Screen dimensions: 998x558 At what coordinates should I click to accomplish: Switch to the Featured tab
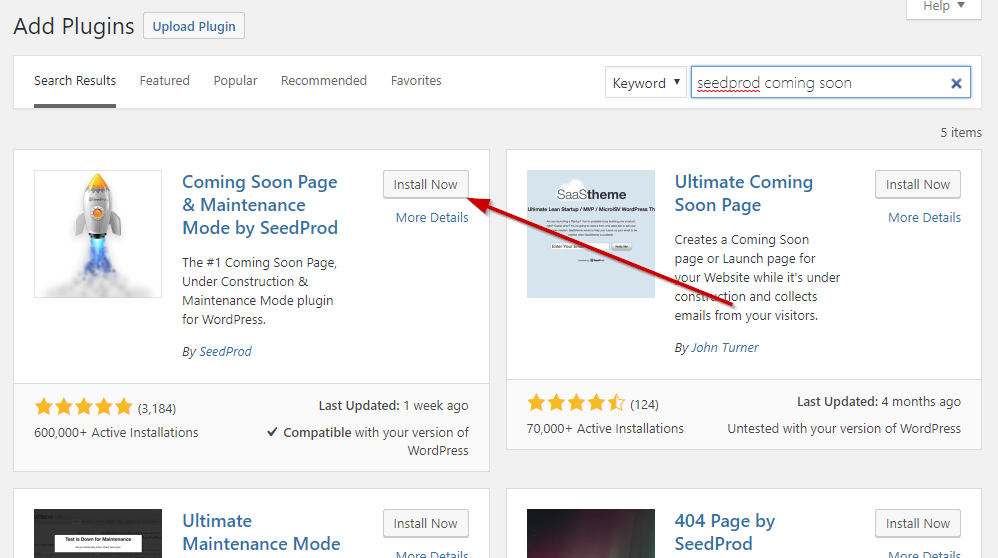[x=165, y=81]
